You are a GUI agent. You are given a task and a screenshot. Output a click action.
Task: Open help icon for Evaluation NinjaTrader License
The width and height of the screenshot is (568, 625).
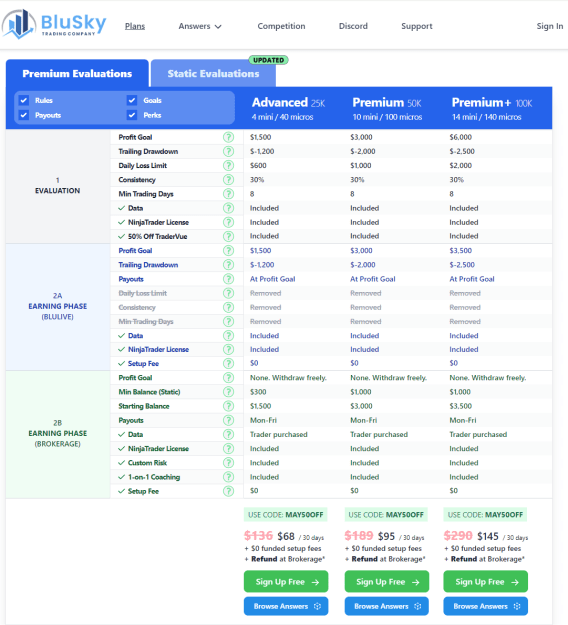(x=228, y=222)
